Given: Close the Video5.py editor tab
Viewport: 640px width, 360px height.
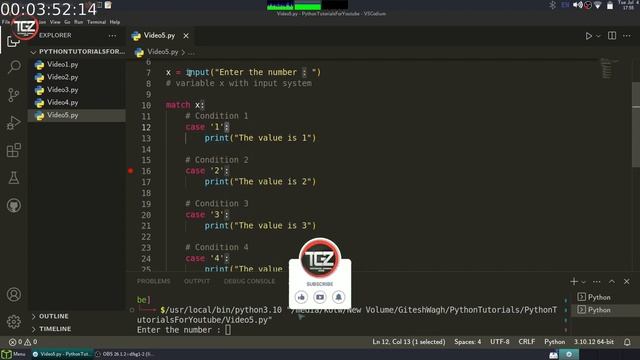Looking at the screenshot, I should coord(186,36).
